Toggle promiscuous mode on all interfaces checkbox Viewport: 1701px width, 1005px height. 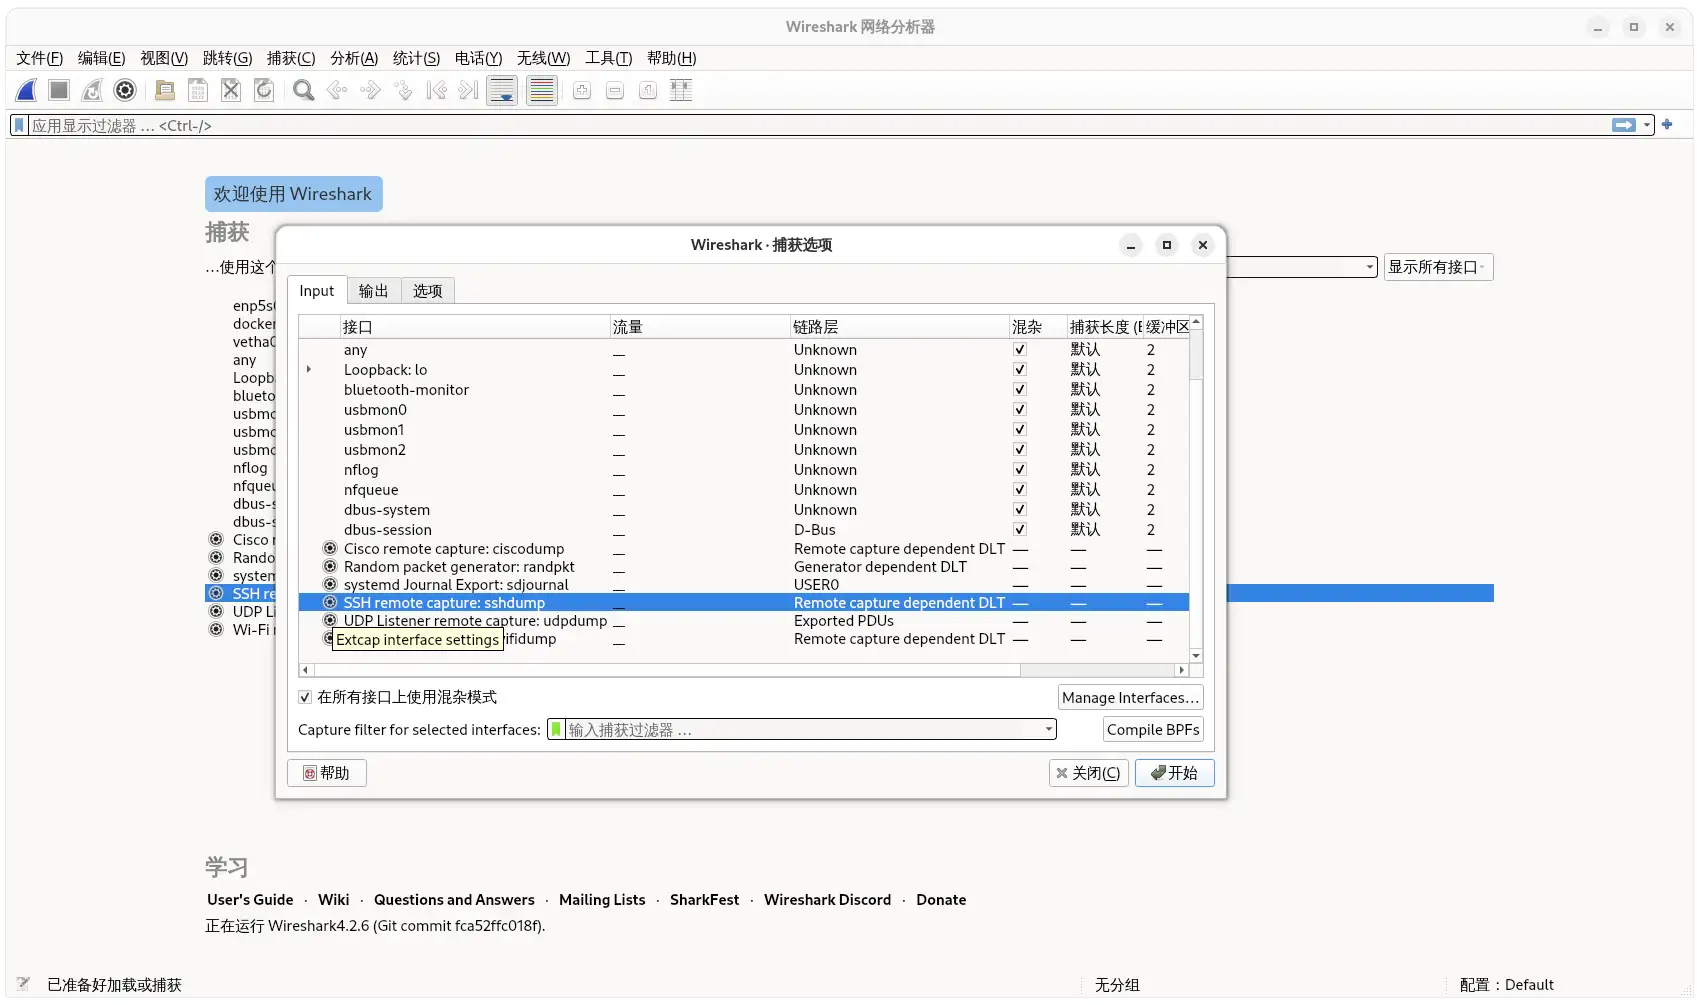(305, 697)
